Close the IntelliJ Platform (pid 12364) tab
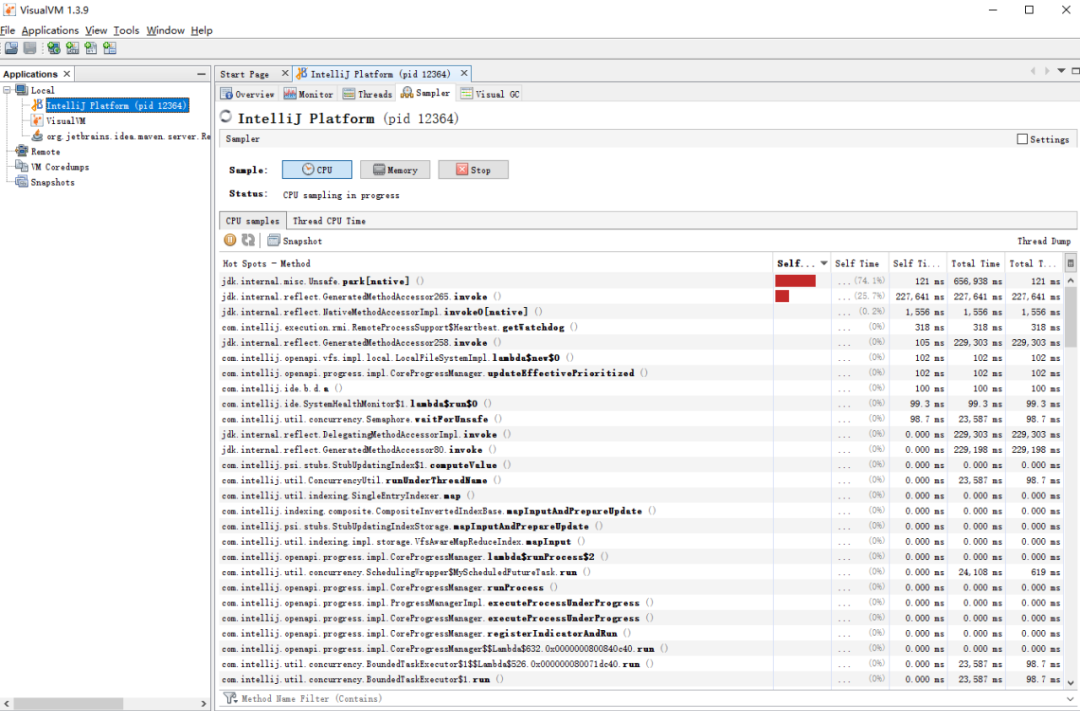This screenshot has height=711, width=1080. (464, 73)
